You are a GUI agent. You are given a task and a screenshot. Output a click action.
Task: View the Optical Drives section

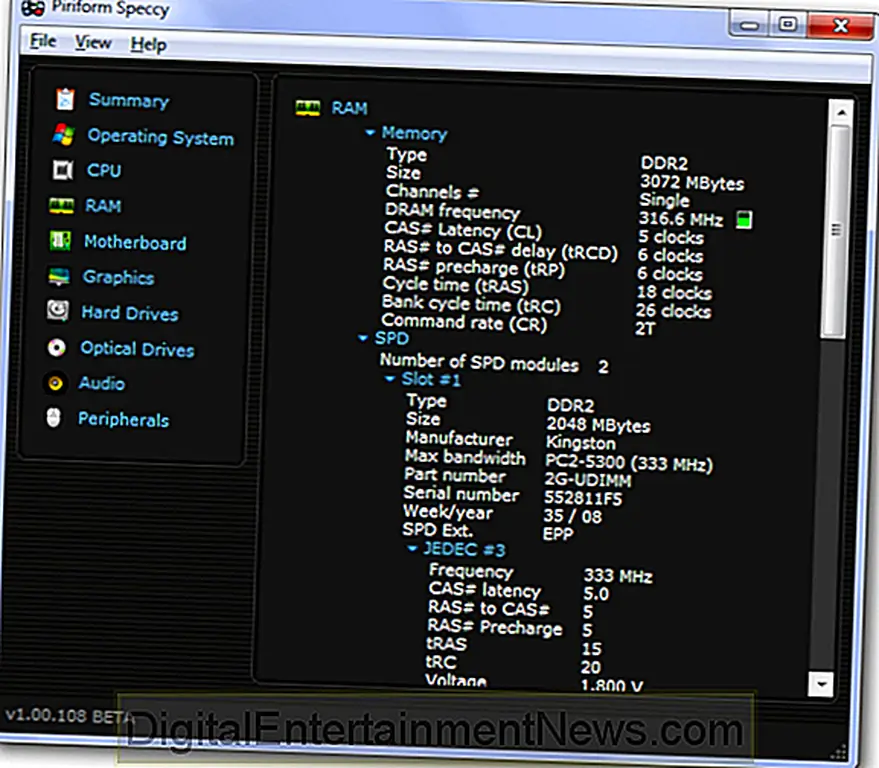137,349
